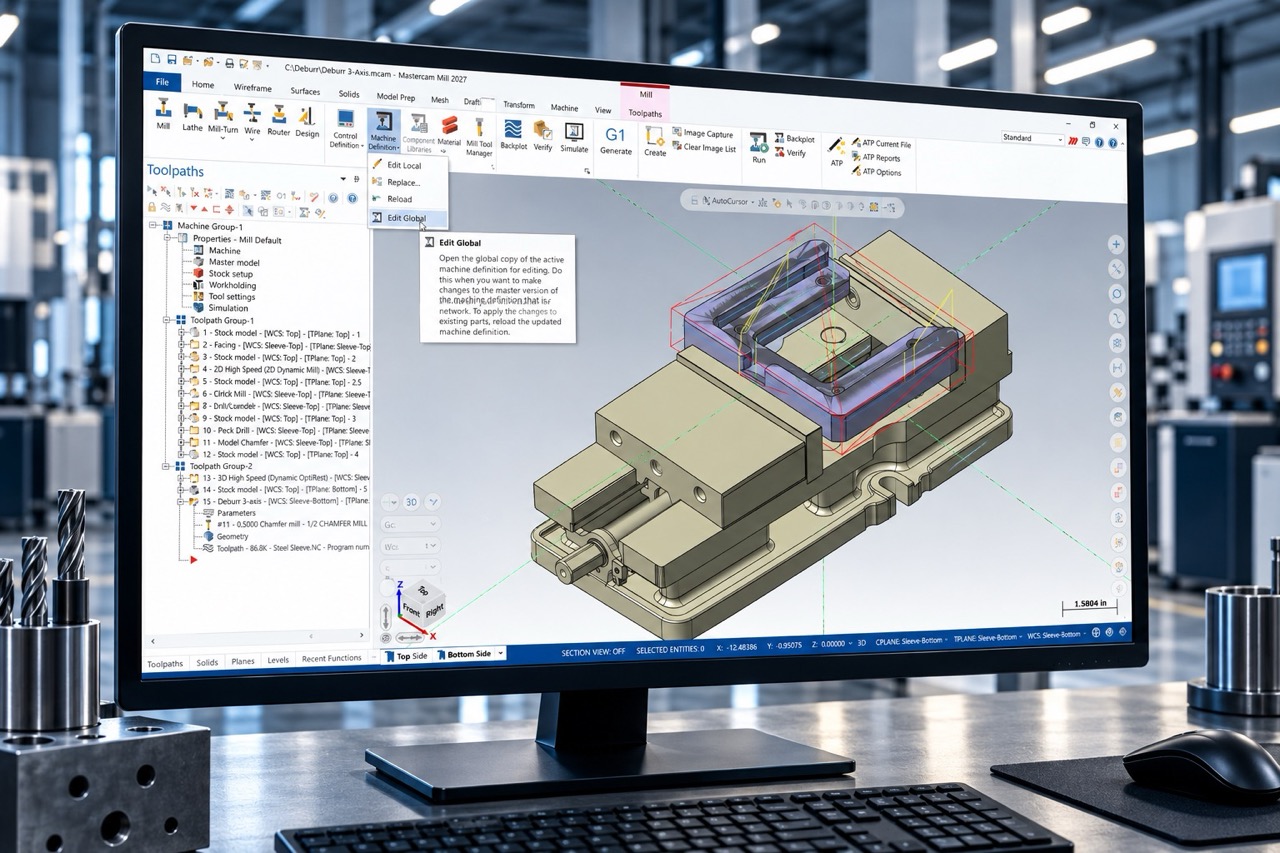The width and height of the screenshot is (1280, 853).
Task: Open ATP Options
Action: pos(876,172)
